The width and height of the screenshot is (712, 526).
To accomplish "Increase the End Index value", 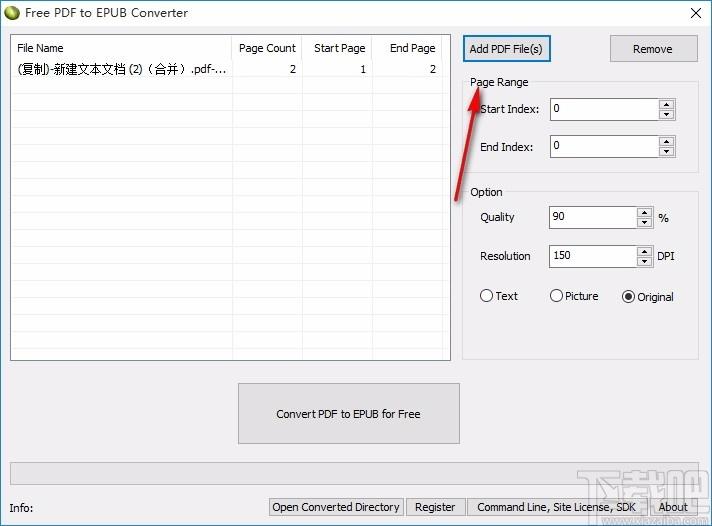I will coord(666,142).
